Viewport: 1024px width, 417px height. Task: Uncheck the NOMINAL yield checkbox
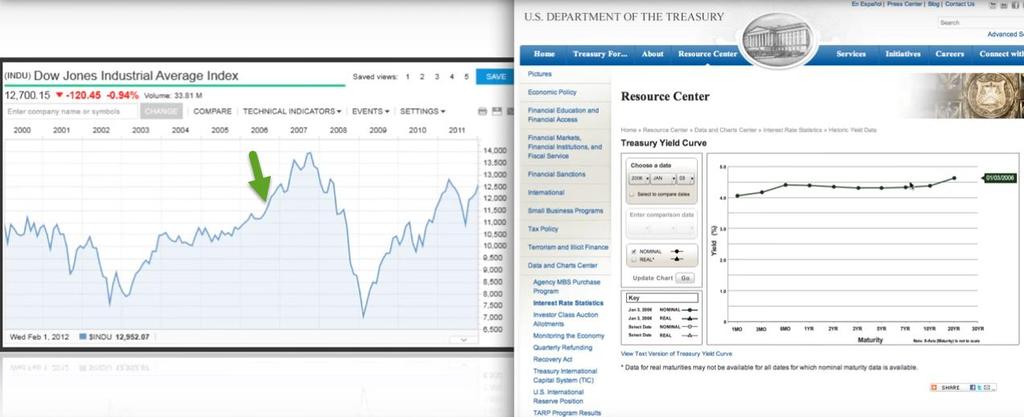point(633,251)
